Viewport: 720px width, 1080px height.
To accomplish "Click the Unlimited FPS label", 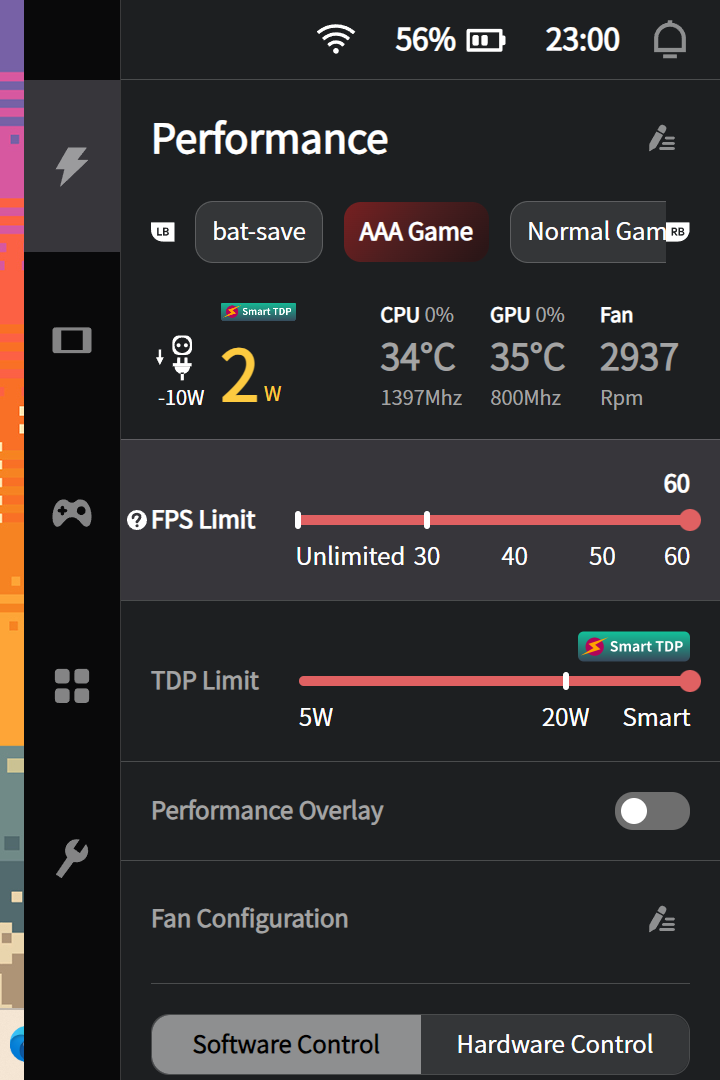I will [x=350, y=556].
